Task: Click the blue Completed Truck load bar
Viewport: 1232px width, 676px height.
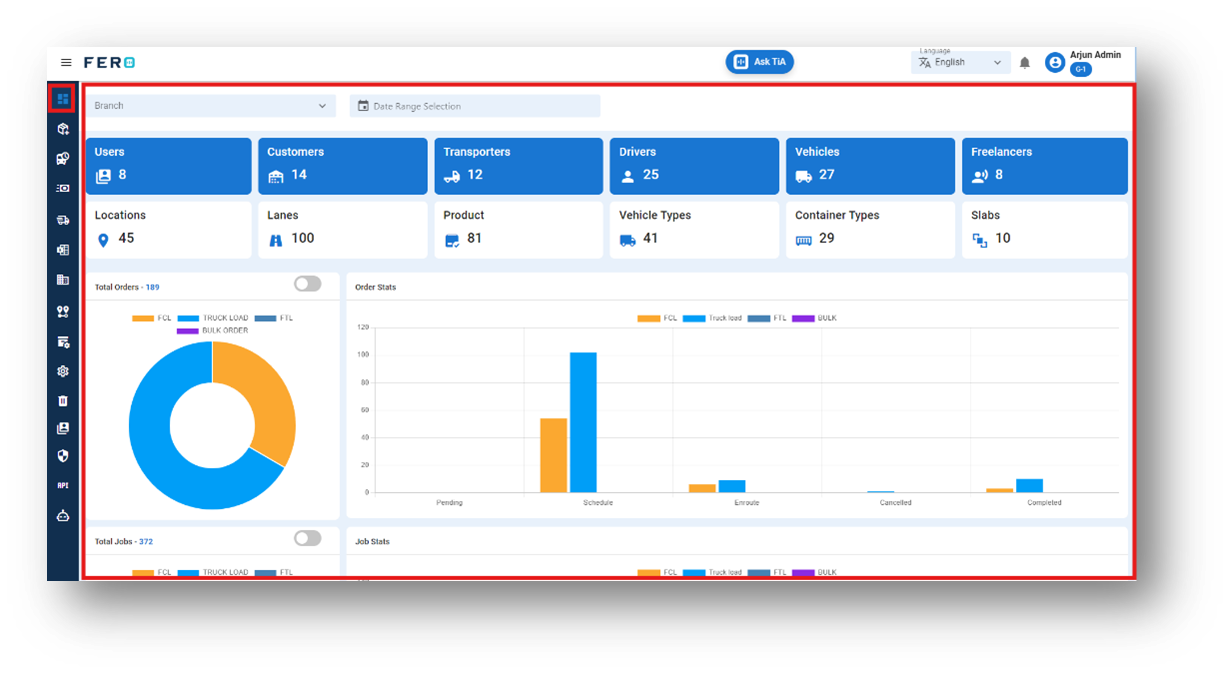Action: (1029, 485)
